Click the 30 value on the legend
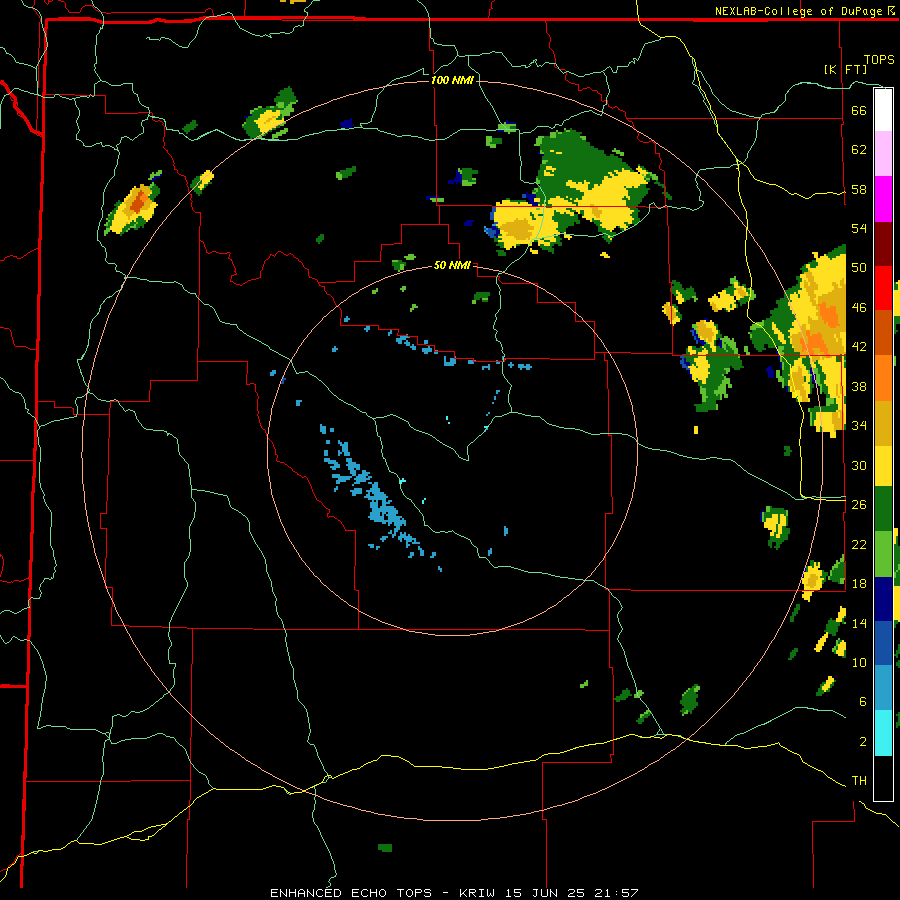The width and height of the screenshot is (900, 900). 859,465
